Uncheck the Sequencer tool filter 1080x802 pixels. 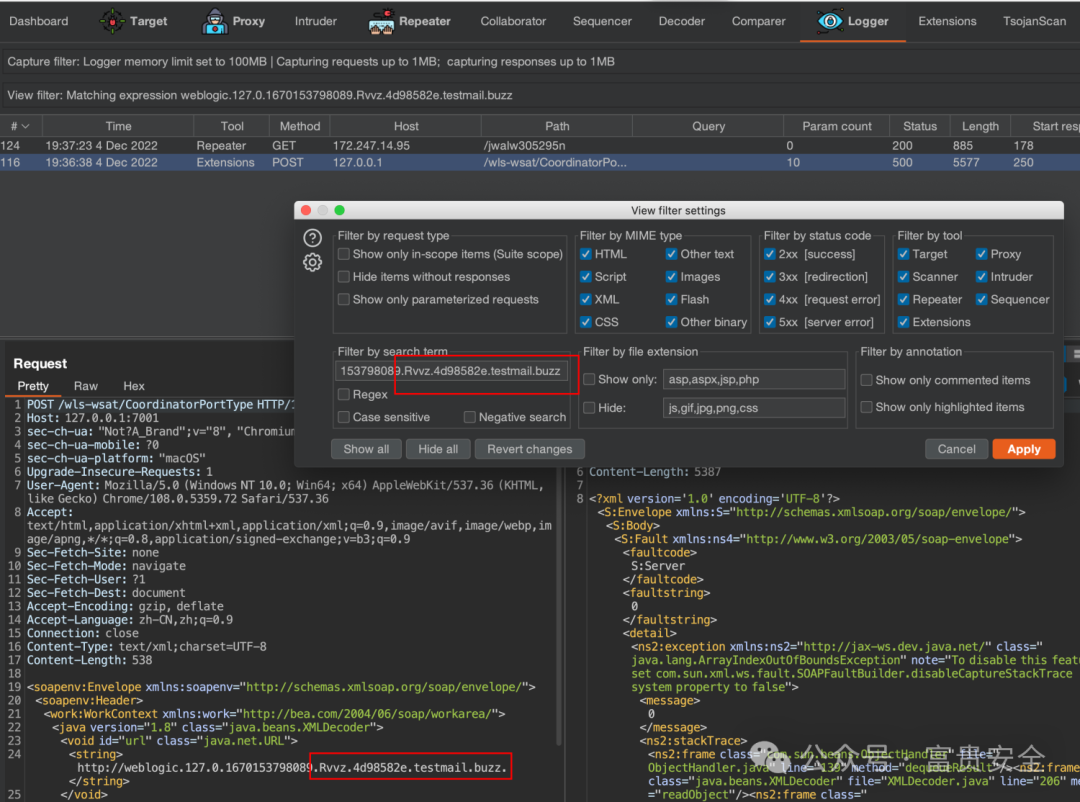click(982, 300)
